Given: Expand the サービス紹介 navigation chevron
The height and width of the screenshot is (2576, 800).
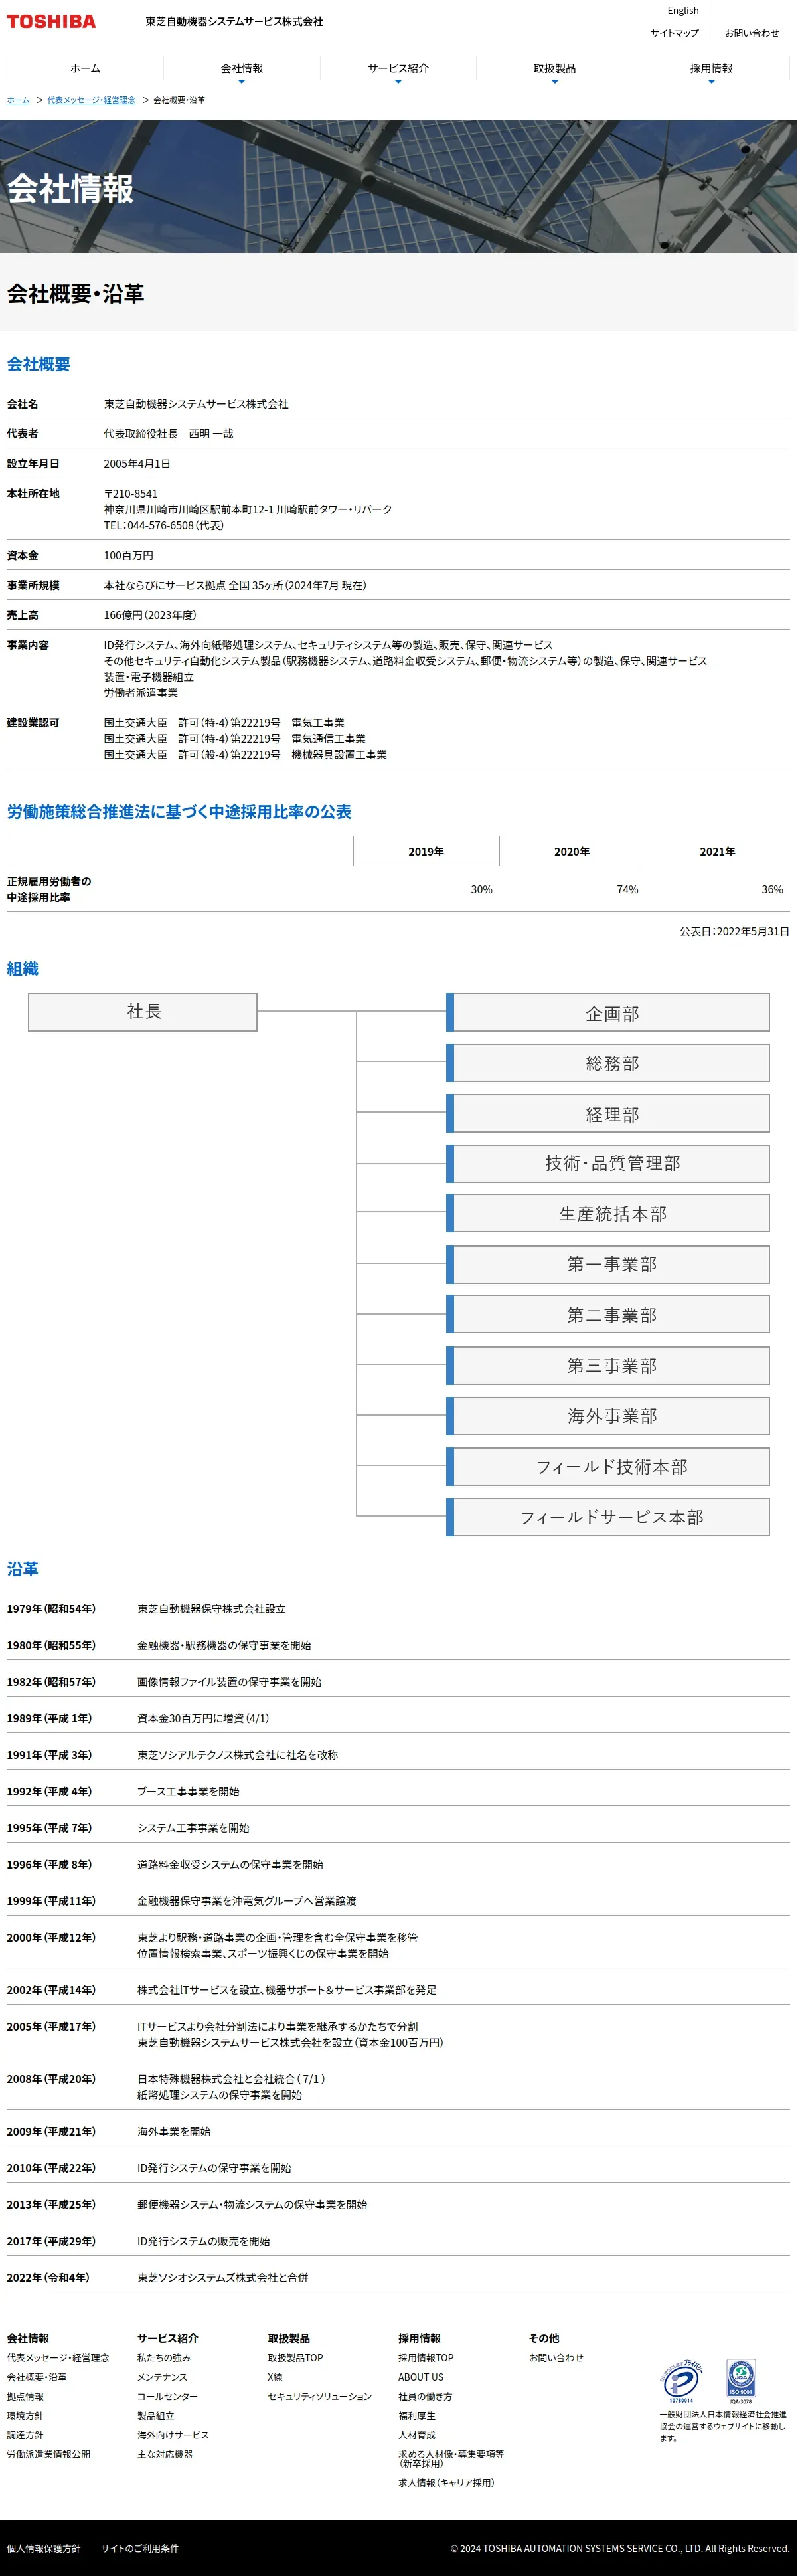Looking at the screenshot, I should point(398,82).
